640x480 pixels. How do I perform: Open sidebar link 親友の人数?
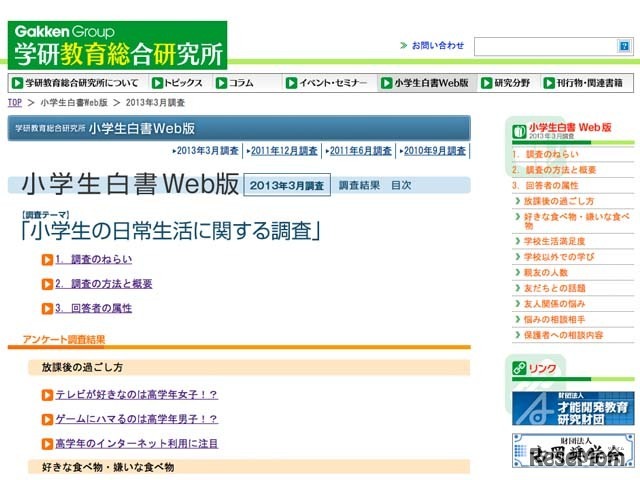tap(546, 273)
